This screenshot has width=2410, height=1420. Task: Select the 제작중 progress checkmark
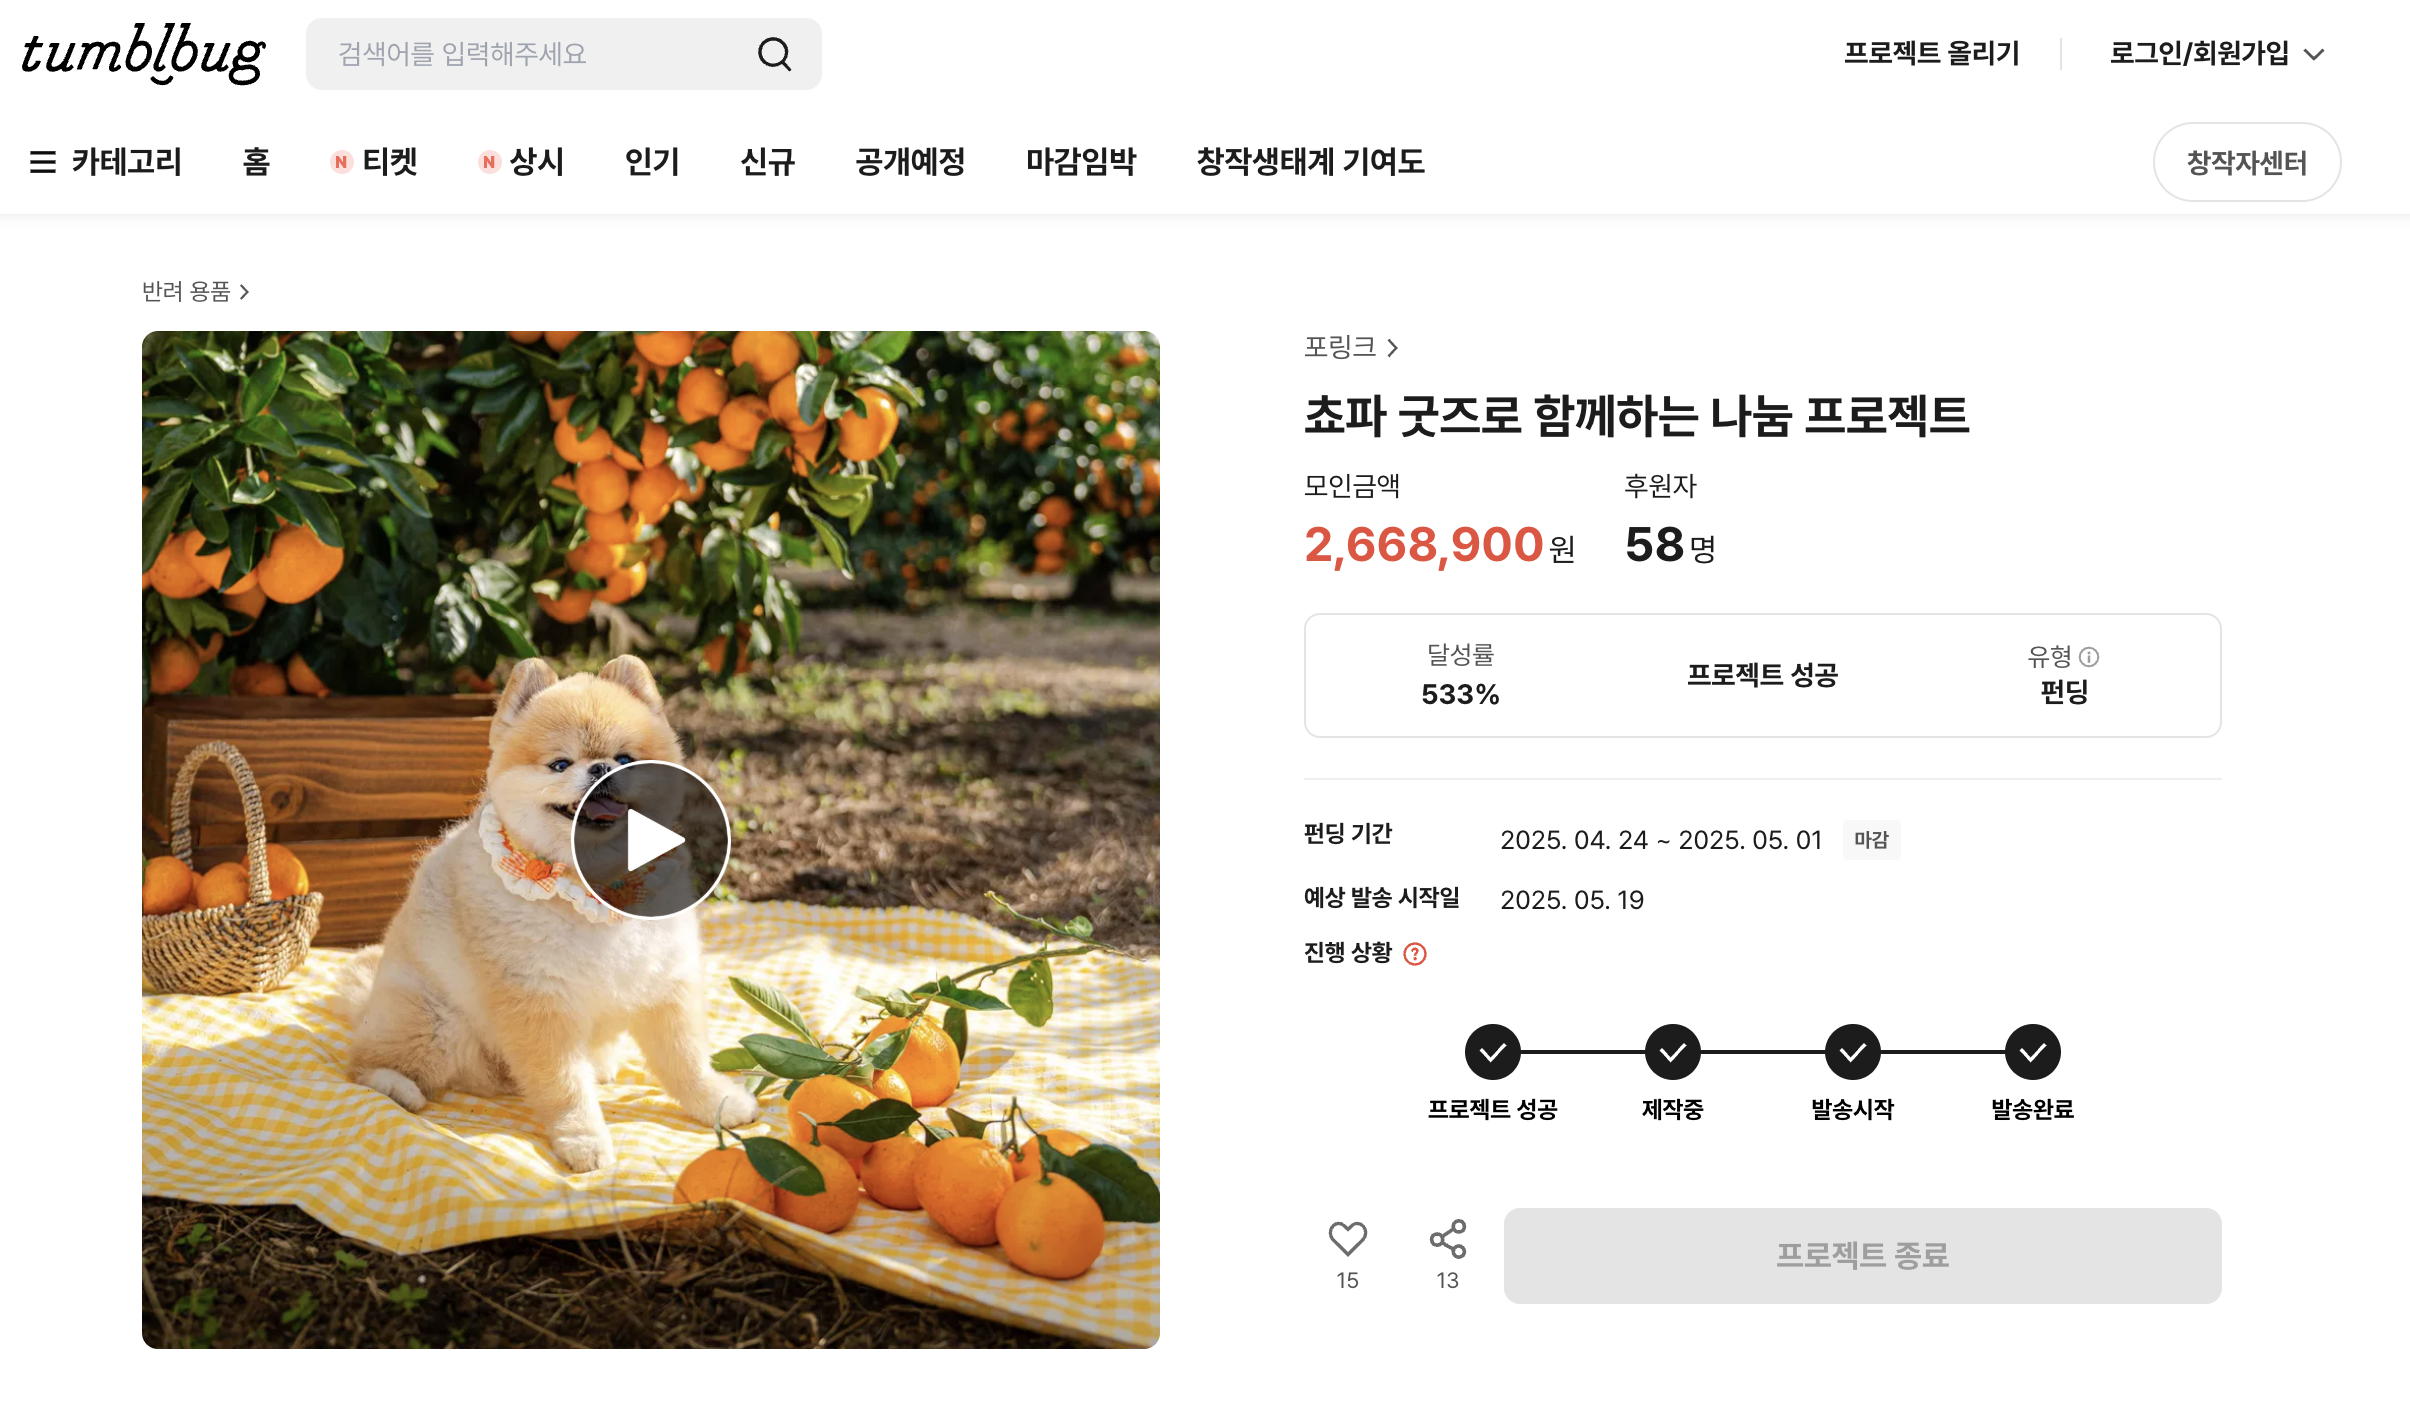click(1673, 1052)
